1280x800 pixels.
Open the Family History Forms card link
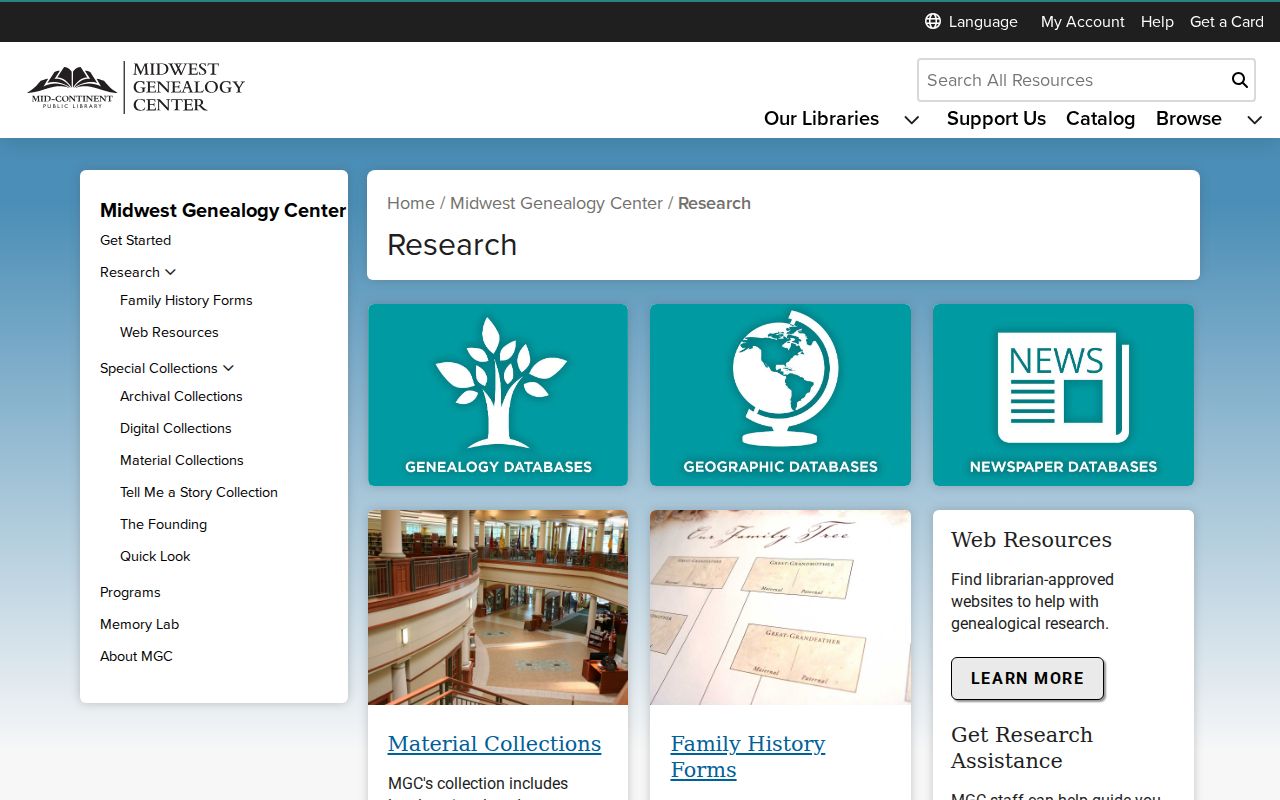point(748,757)
